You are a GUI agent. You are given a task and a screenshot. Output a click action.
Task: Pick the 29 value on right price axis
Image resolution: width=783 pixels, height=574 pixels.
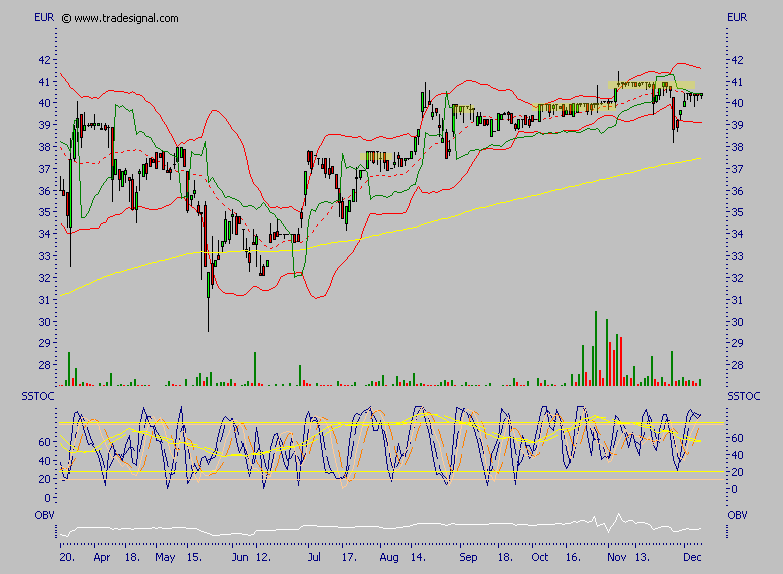click(x=737, y=343)
